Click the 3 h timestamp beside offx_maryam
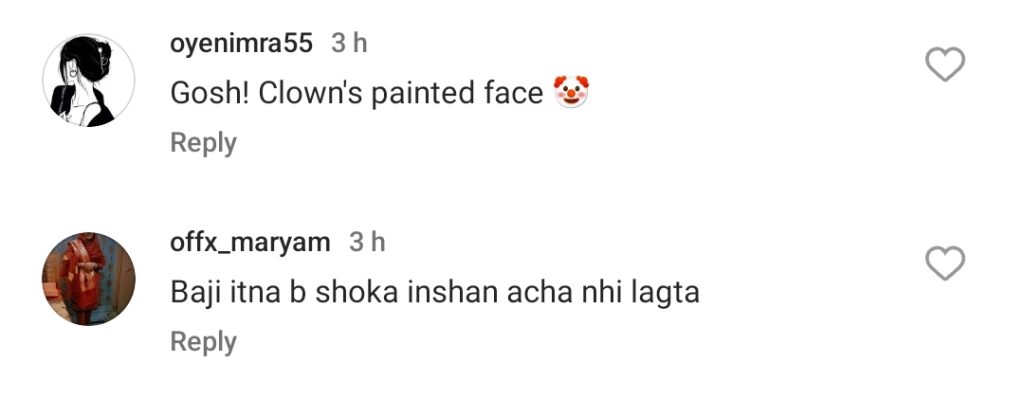 coord(367,242)
